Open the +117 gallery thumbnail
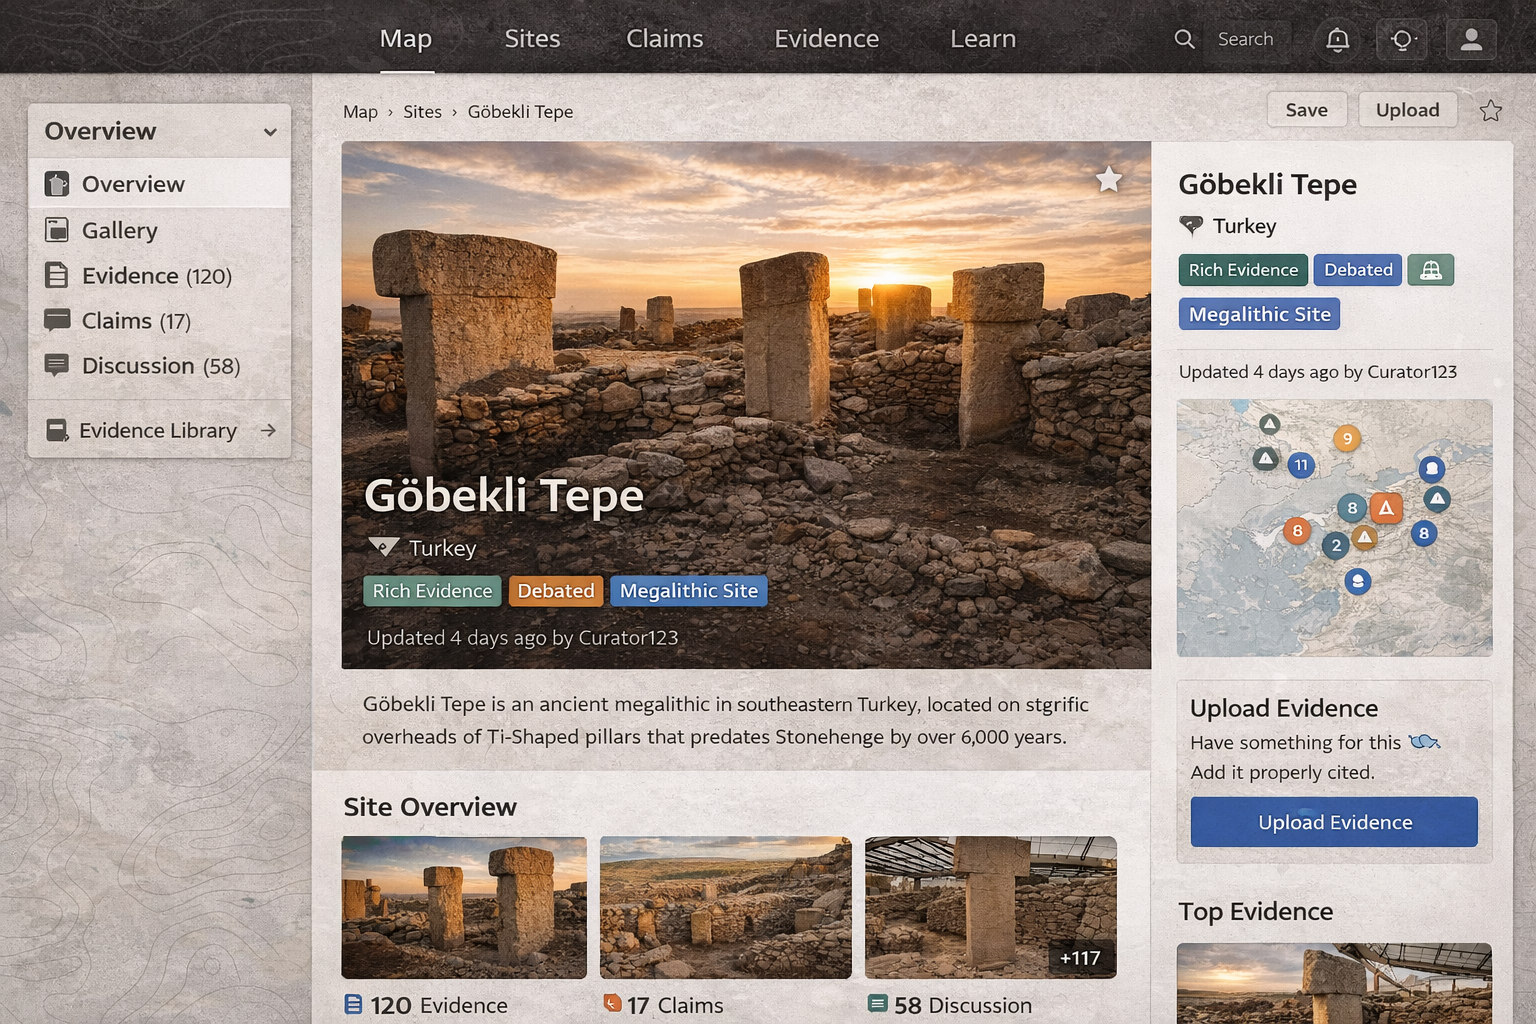 pos(990,907)
